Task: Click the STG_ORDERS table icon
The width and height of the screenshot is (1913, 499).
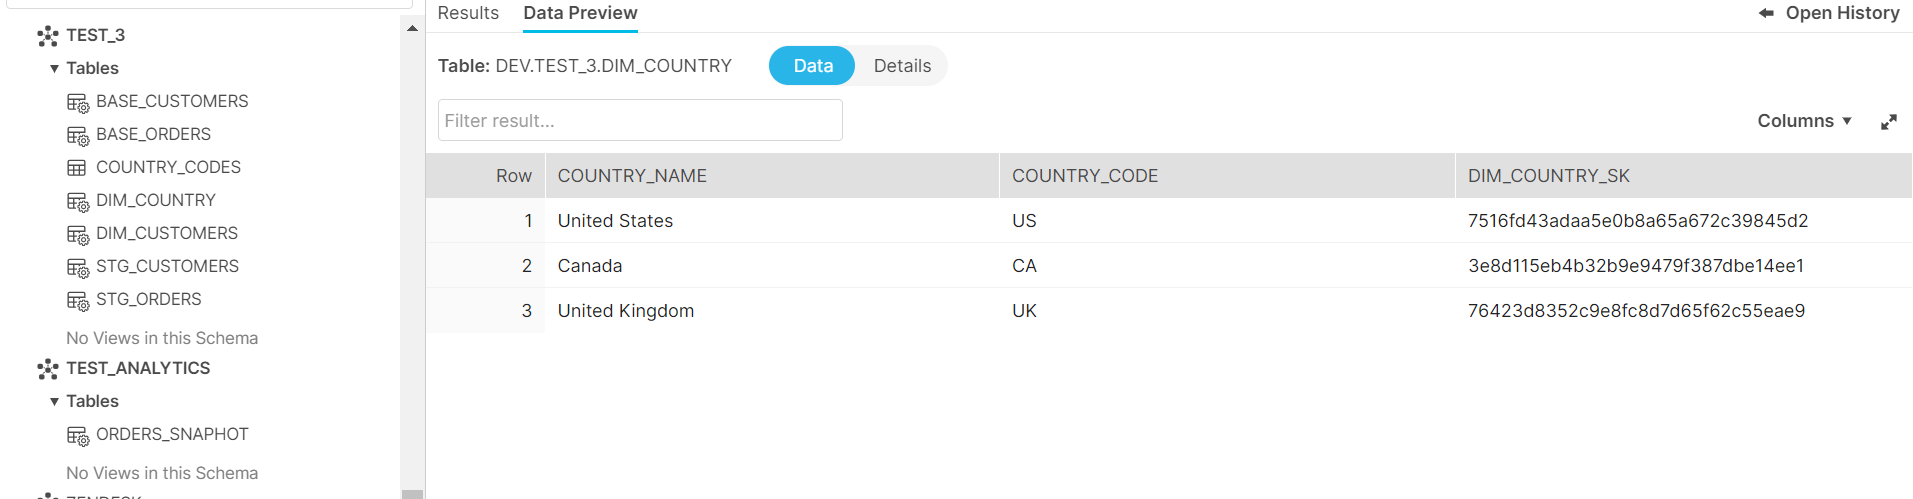Action: click(x=77, y=300)
